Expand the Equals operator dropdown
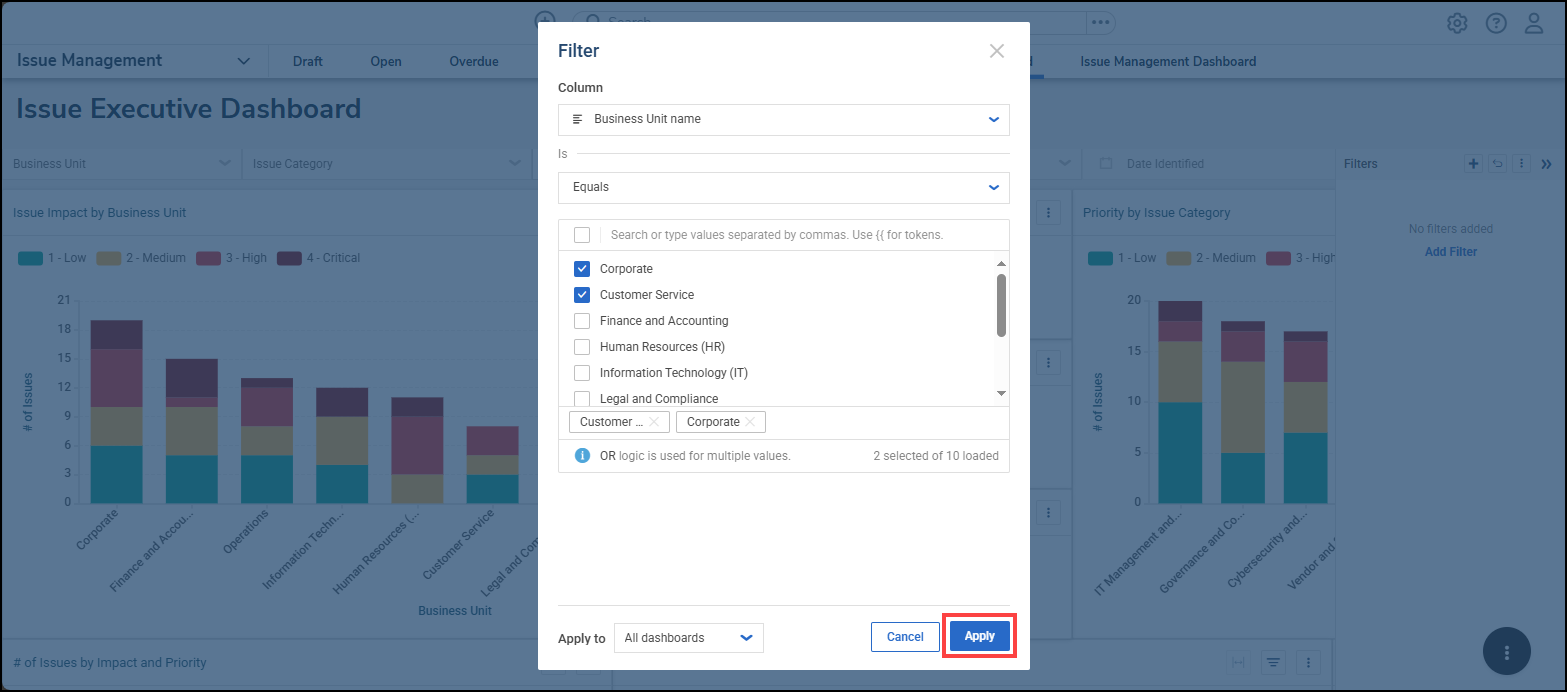The image size is (1567, 692). click(783, 187)
